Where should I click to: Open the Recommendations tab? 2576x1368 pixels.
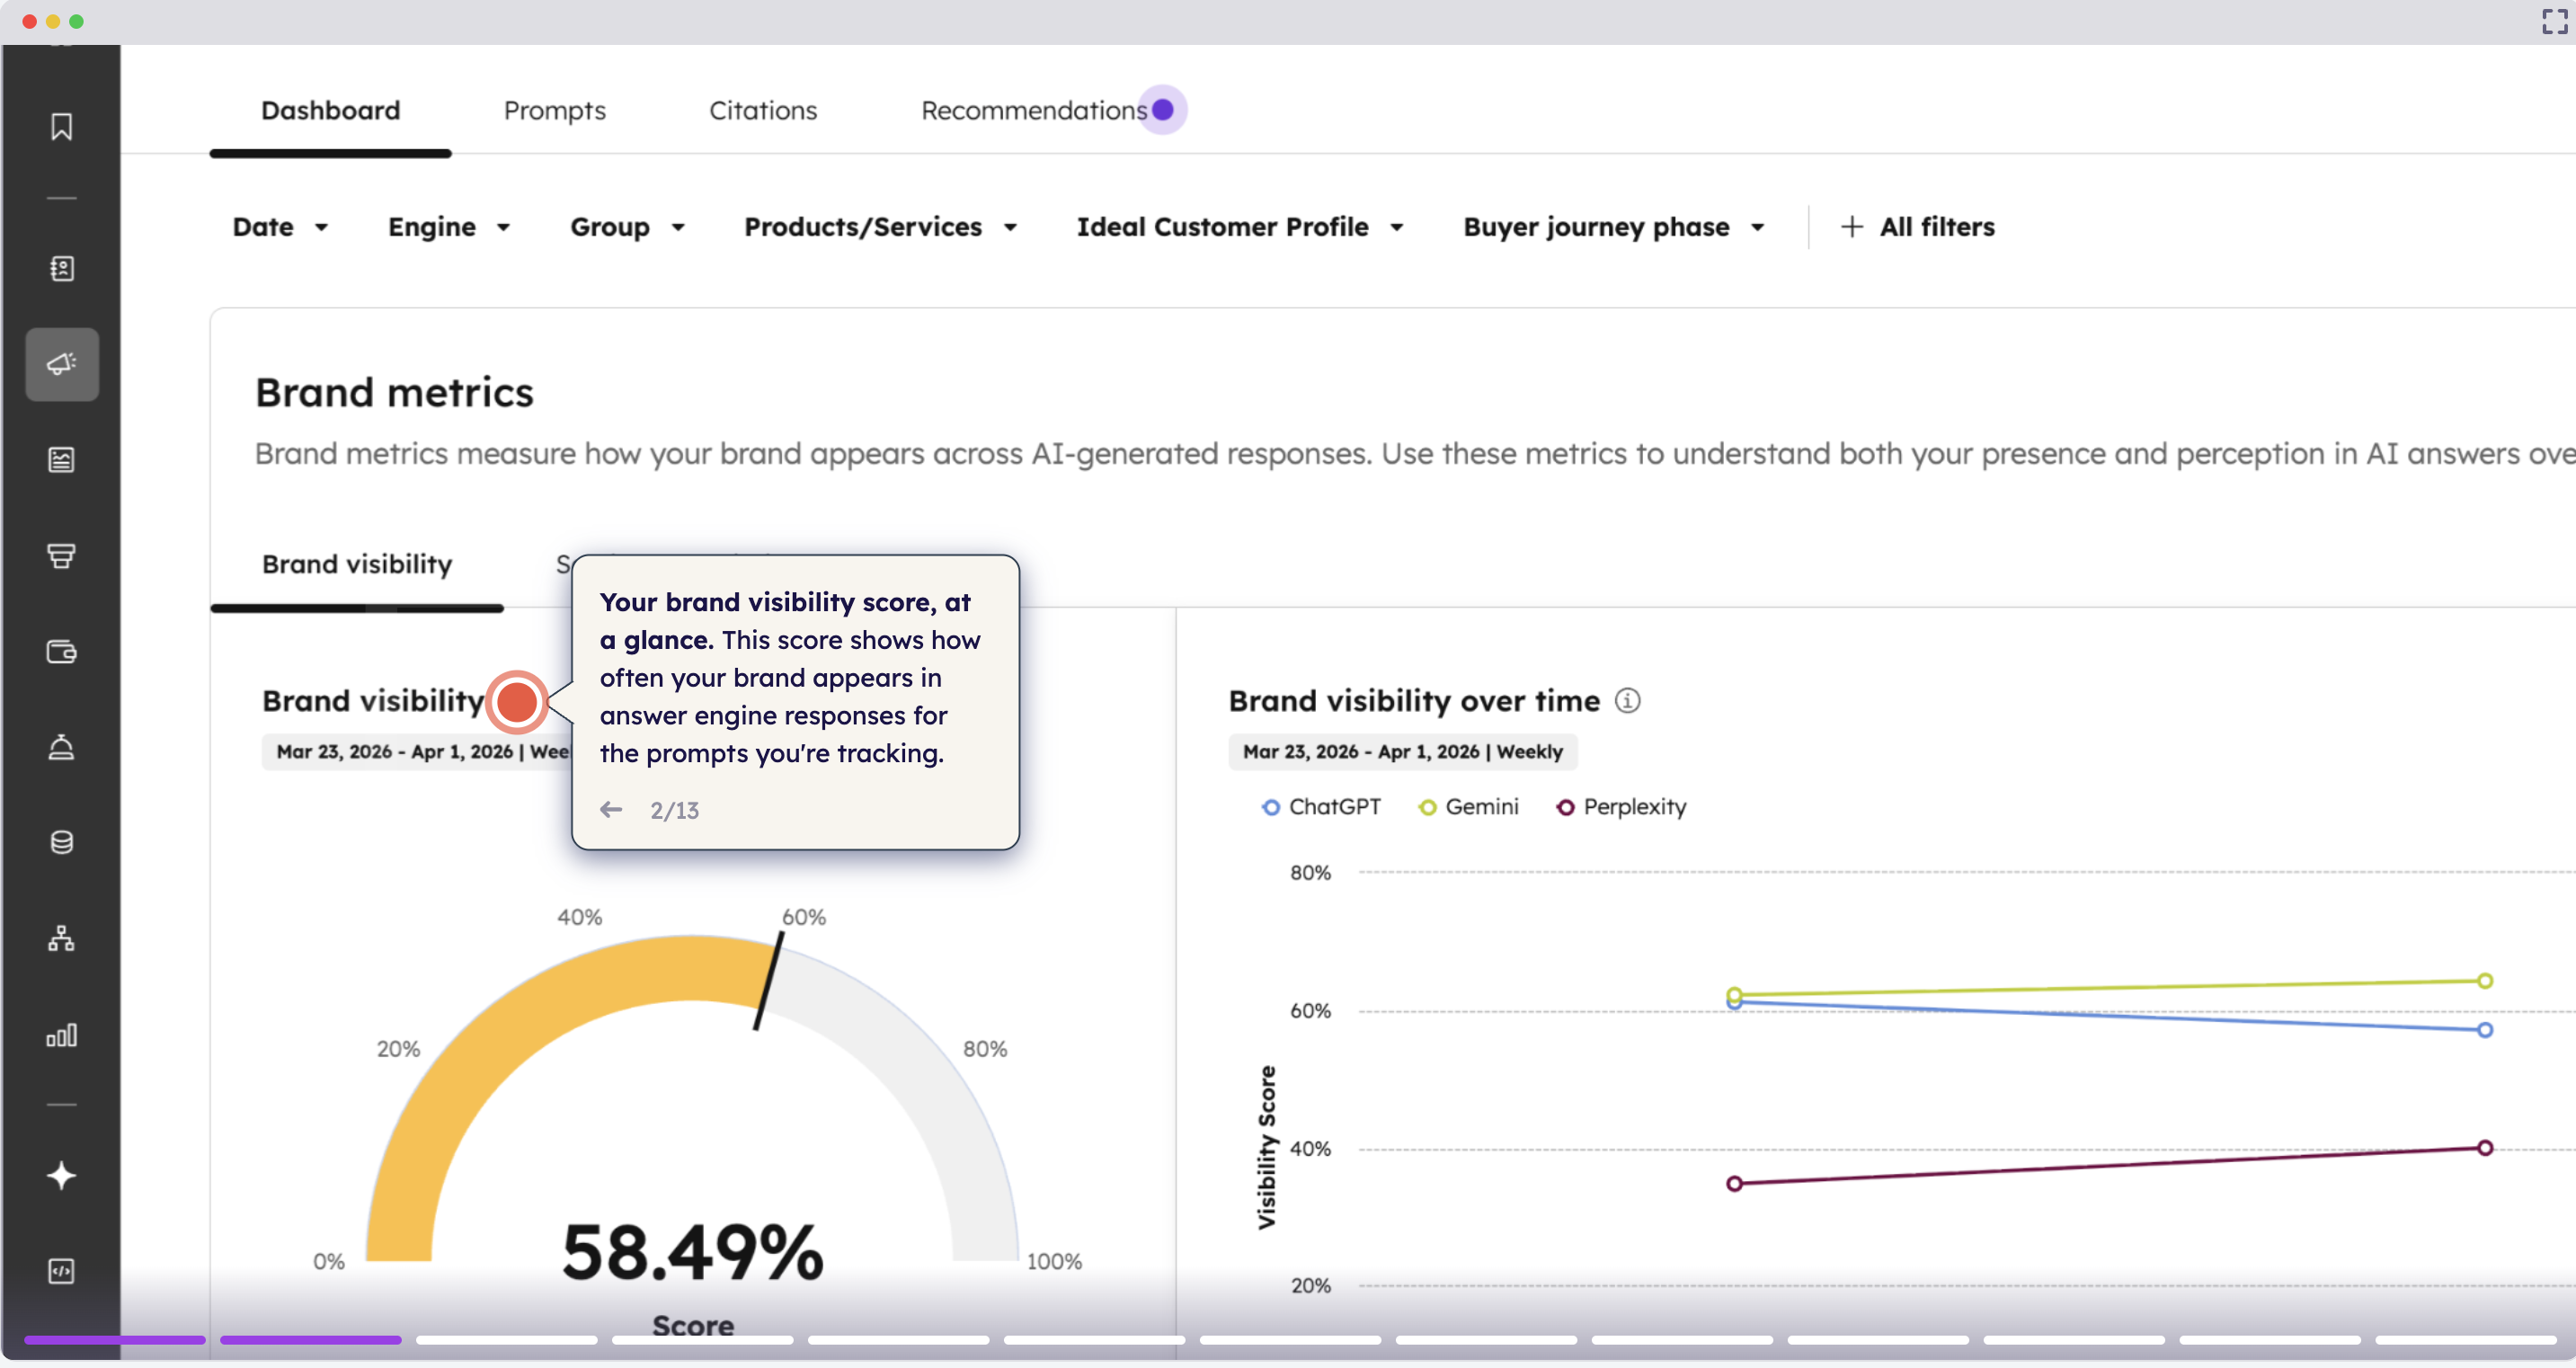tap(1035, 110)
